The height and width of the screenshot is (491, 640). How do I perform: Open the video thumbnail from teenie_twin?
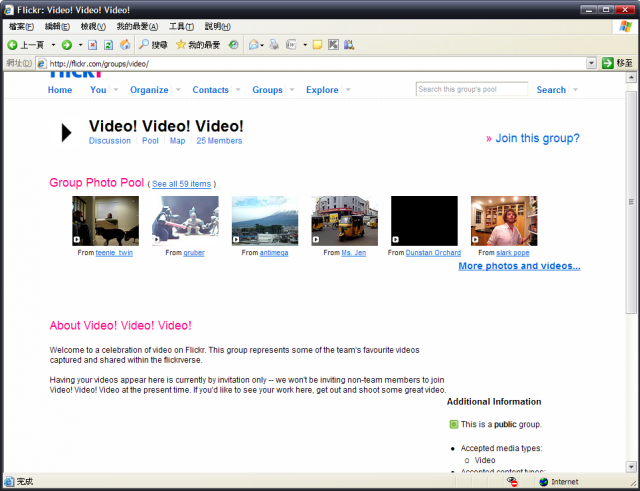pos(106,221)
